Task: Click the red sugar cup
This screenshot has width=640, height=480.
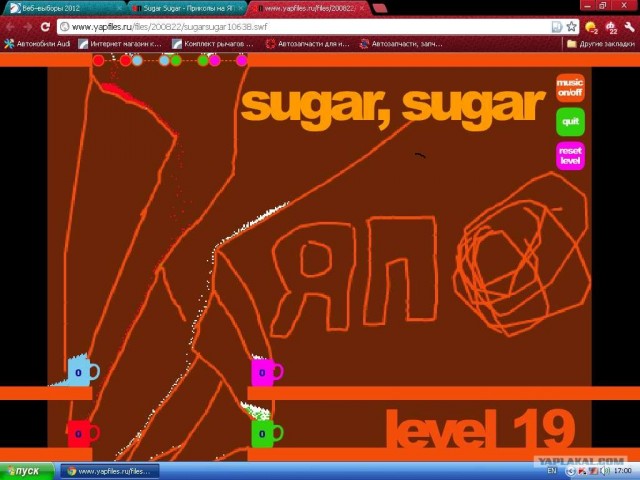Action: coord(83,433)
